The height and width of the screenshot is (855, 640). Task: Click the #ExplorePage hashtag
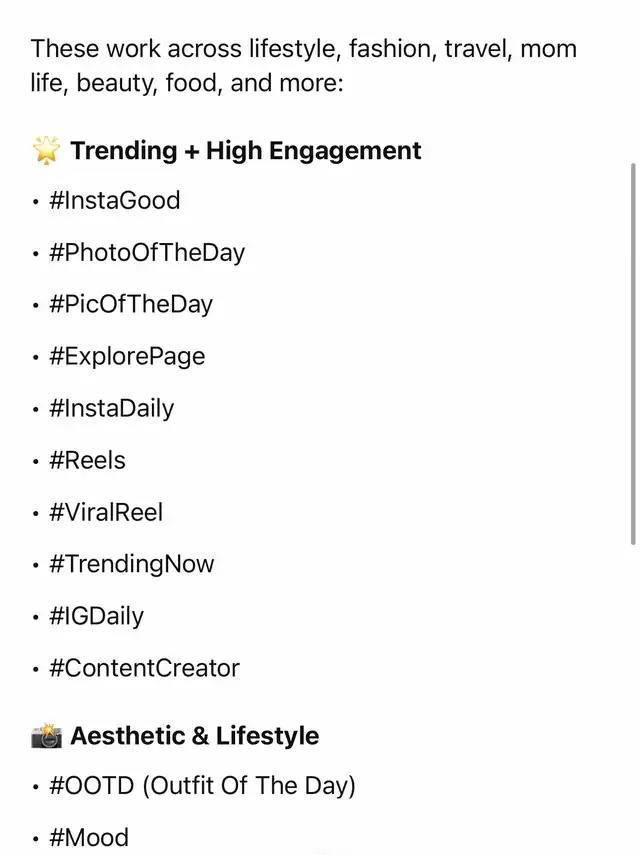127,357
